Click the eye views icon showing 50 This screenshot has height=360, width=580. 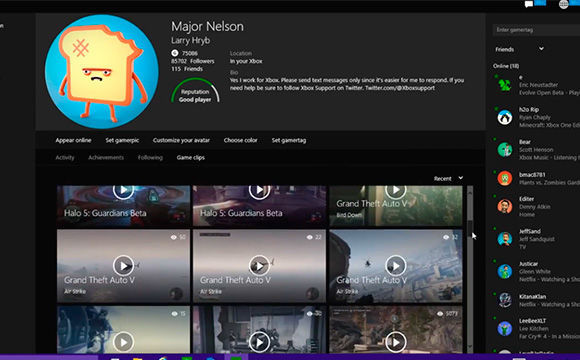click(x=173, y=237)
